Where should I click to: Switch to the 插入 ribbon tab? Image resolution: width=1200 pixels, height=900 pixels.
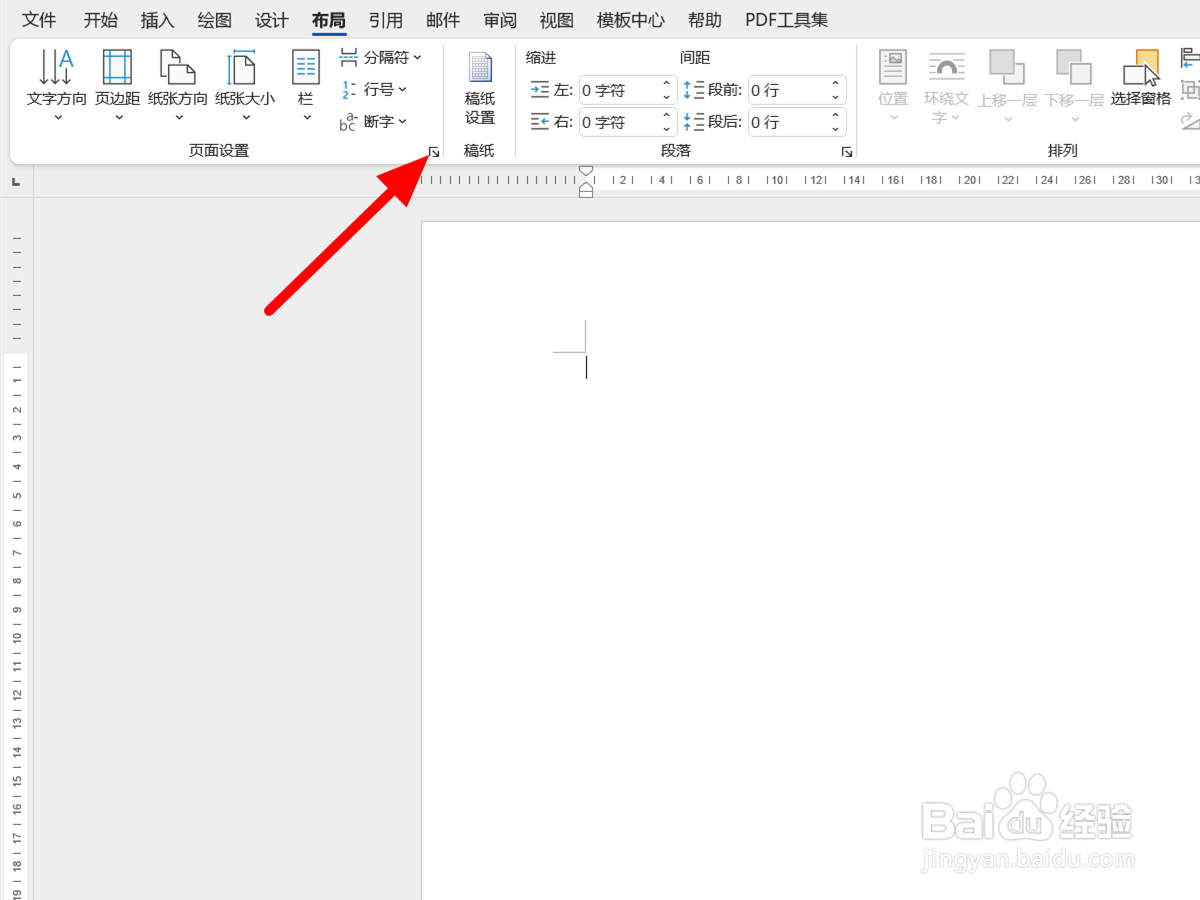157,20
